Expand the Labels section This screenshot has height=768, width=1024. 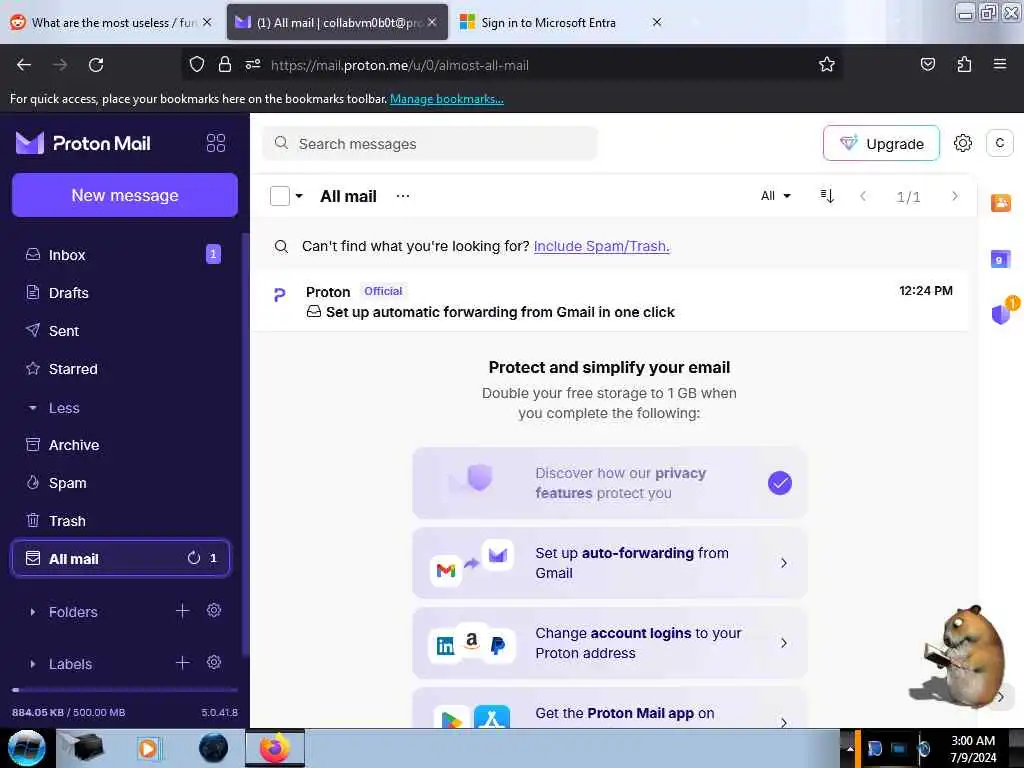(x=33, y=664)
